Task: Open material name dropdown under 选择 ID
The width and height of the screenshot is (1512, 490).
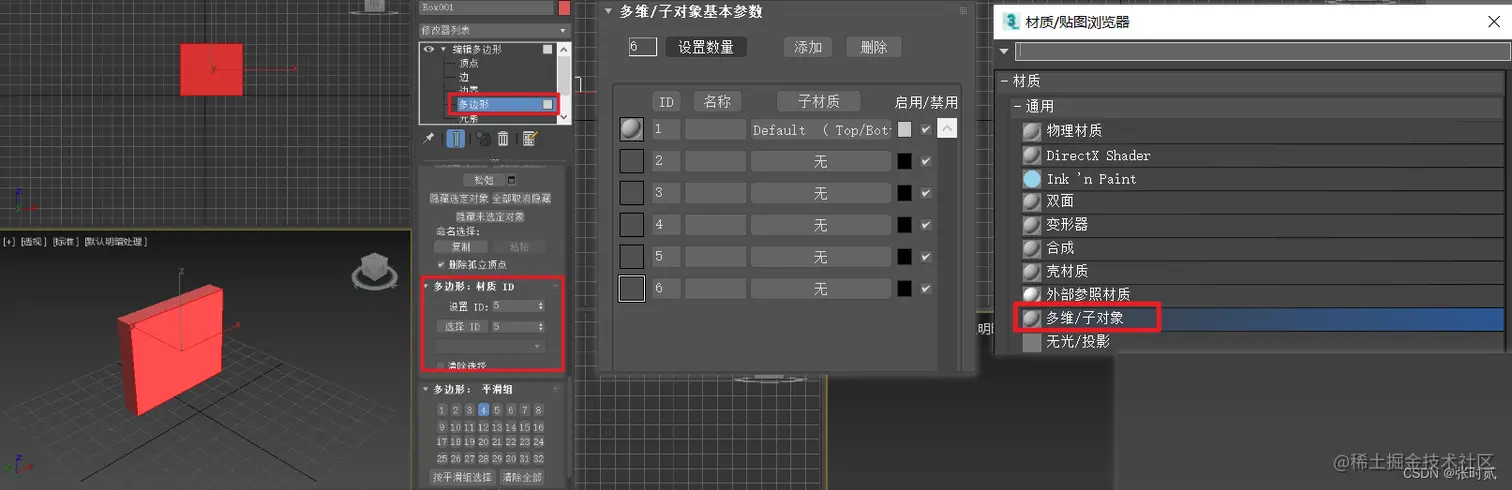Action: (x=490, y=346)
